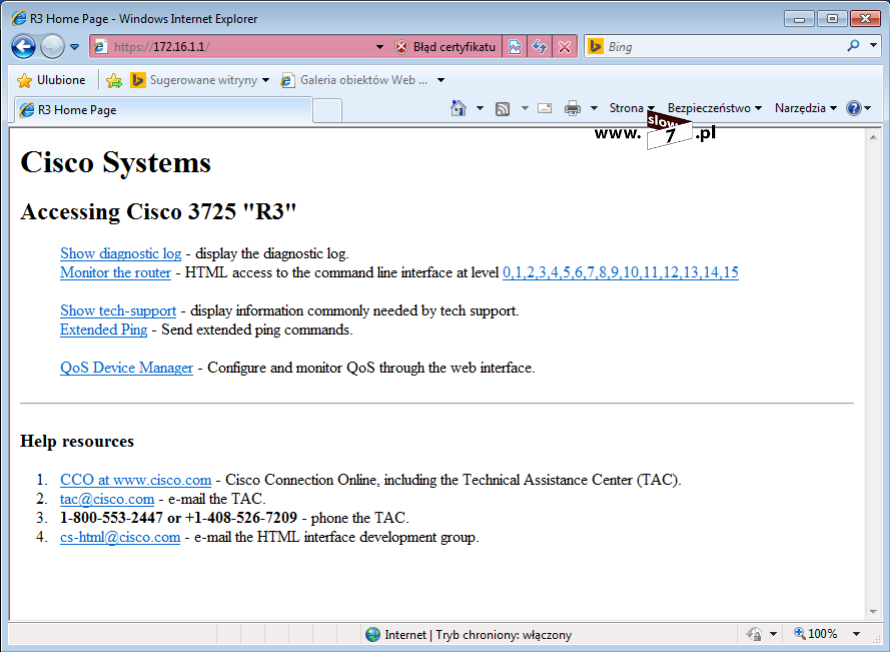Open the zoom level dropdown arrow
The width and height of the screenshot is (890, 652).
coord(857,634)
